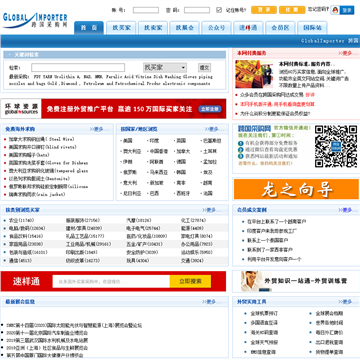Browse the 玩具 buyer category
This screenshot has height=360, width=360.
click(138, 261)
